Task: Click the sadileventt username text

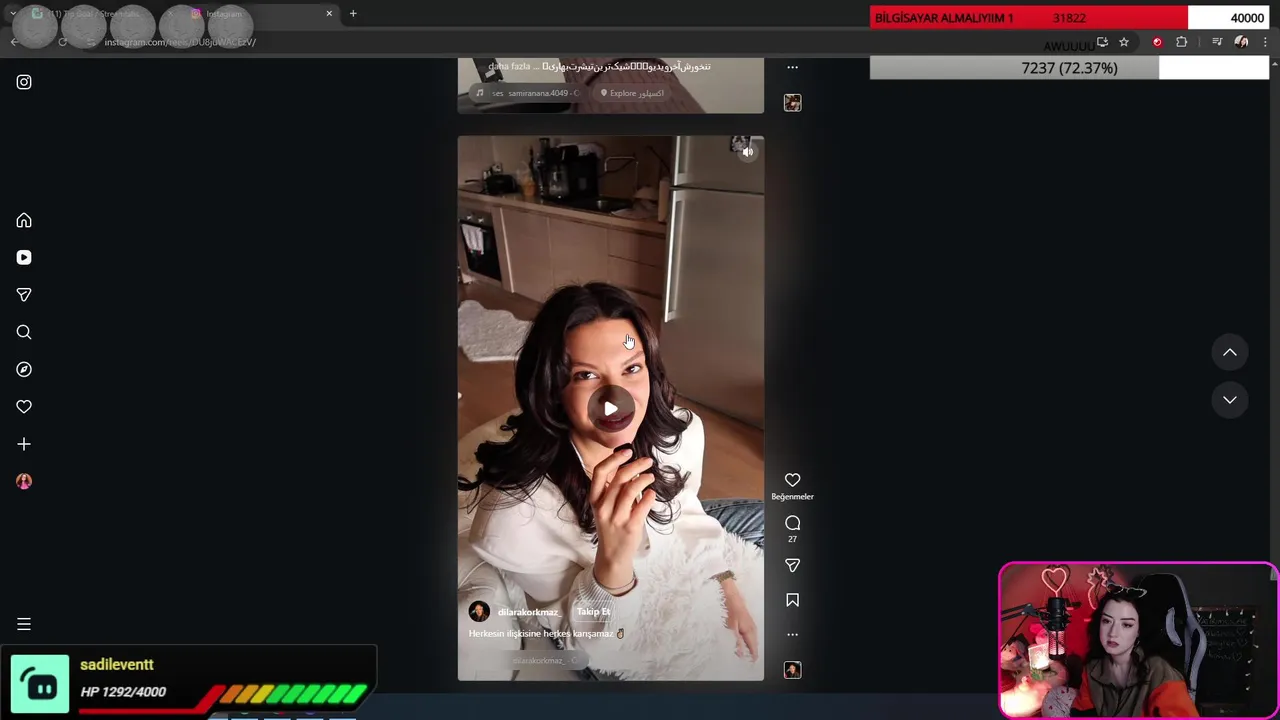Action: click(x=117, y=664)
